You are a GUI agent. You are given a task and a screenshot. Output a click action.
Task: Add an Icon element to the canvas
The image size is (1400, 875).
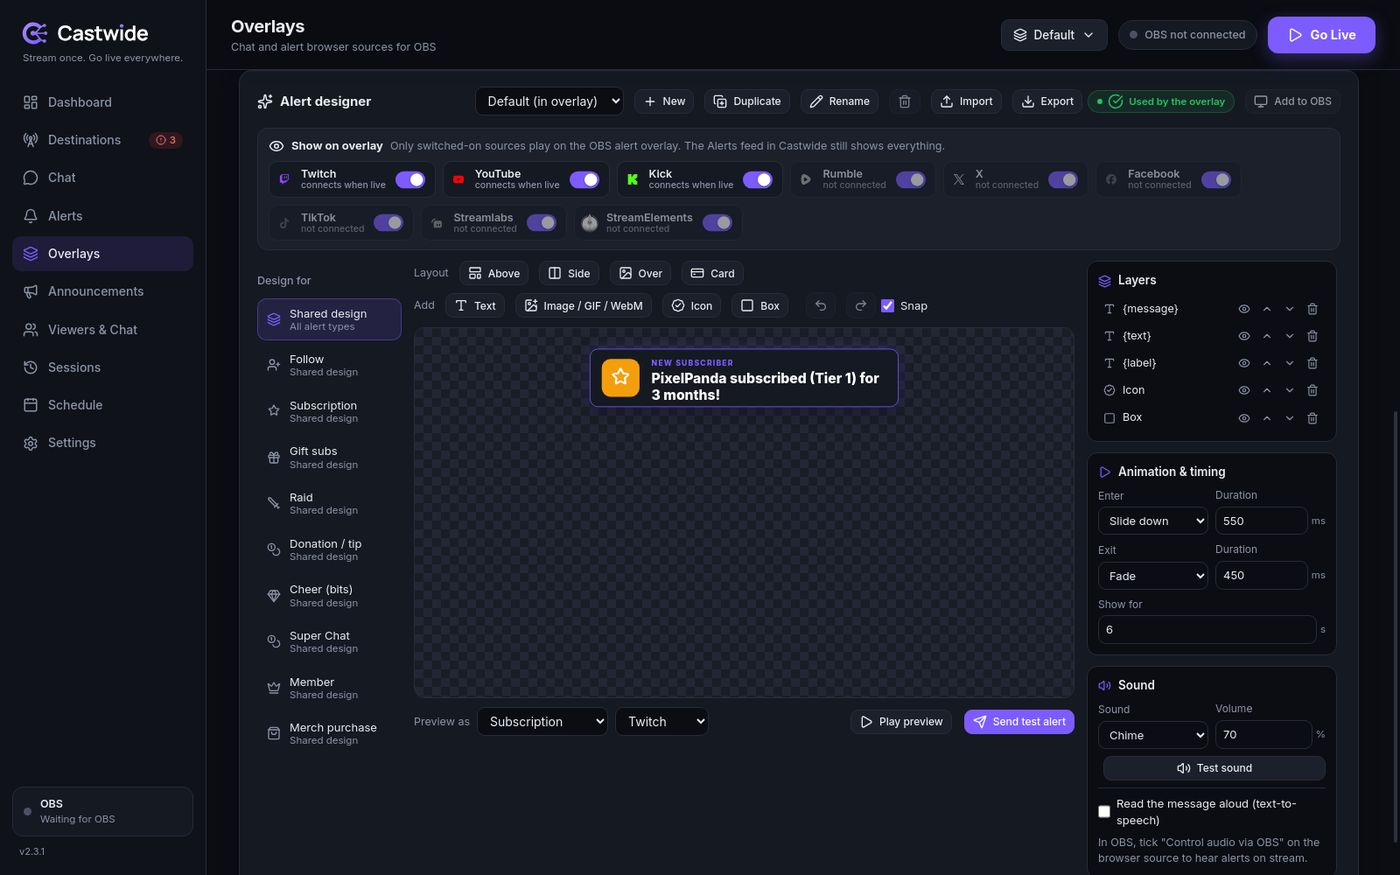(x=692, y=306)
